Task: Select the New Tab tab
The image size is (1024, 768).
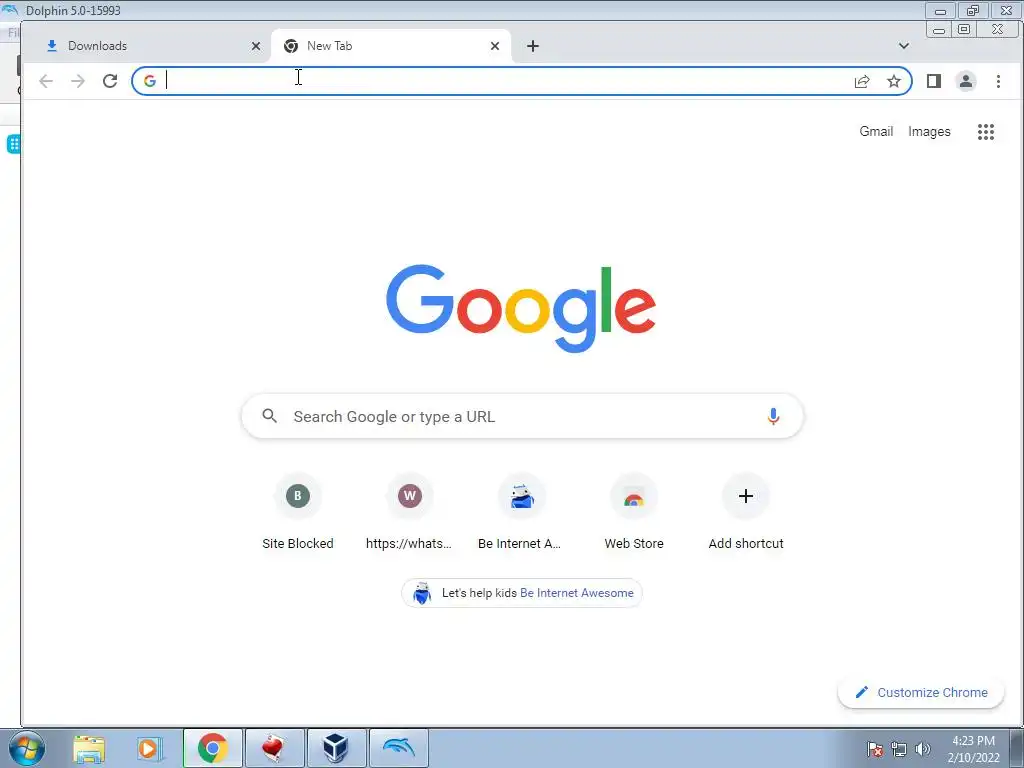Action: 391,46
